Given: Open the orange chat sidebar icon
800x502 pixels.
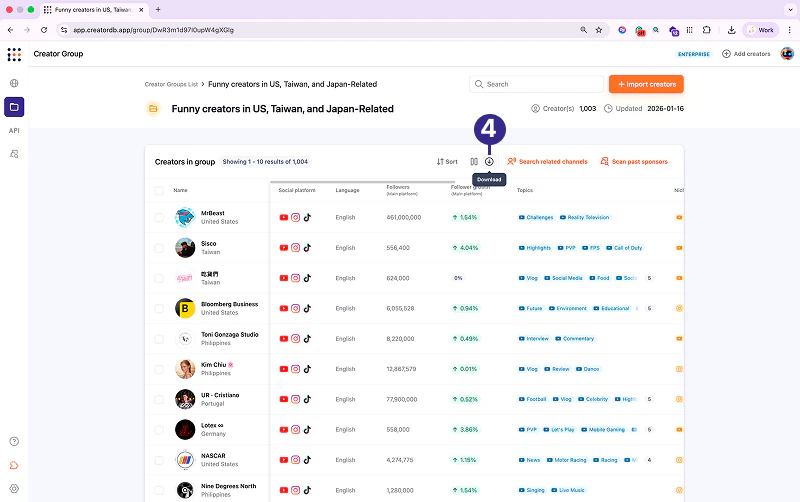Looking at the screenshot, I should pos(14,465).
